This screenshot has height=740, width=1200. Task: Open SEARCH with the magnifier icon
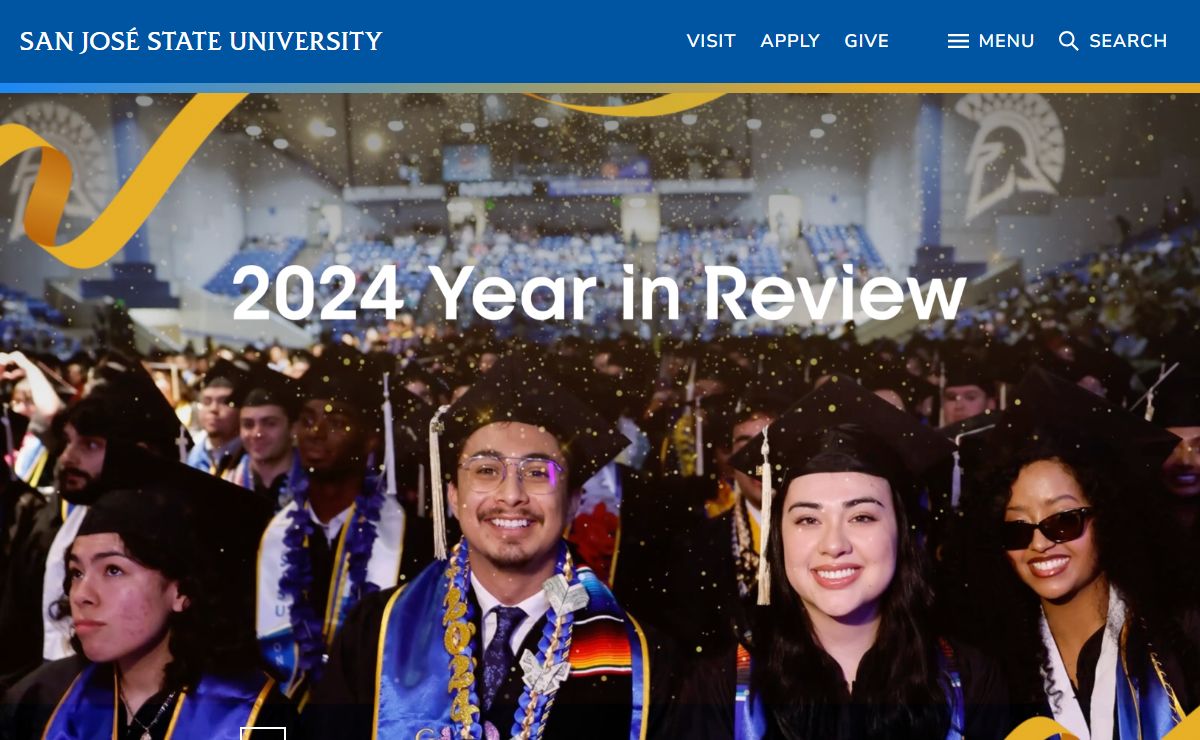tap(1113, 41)
